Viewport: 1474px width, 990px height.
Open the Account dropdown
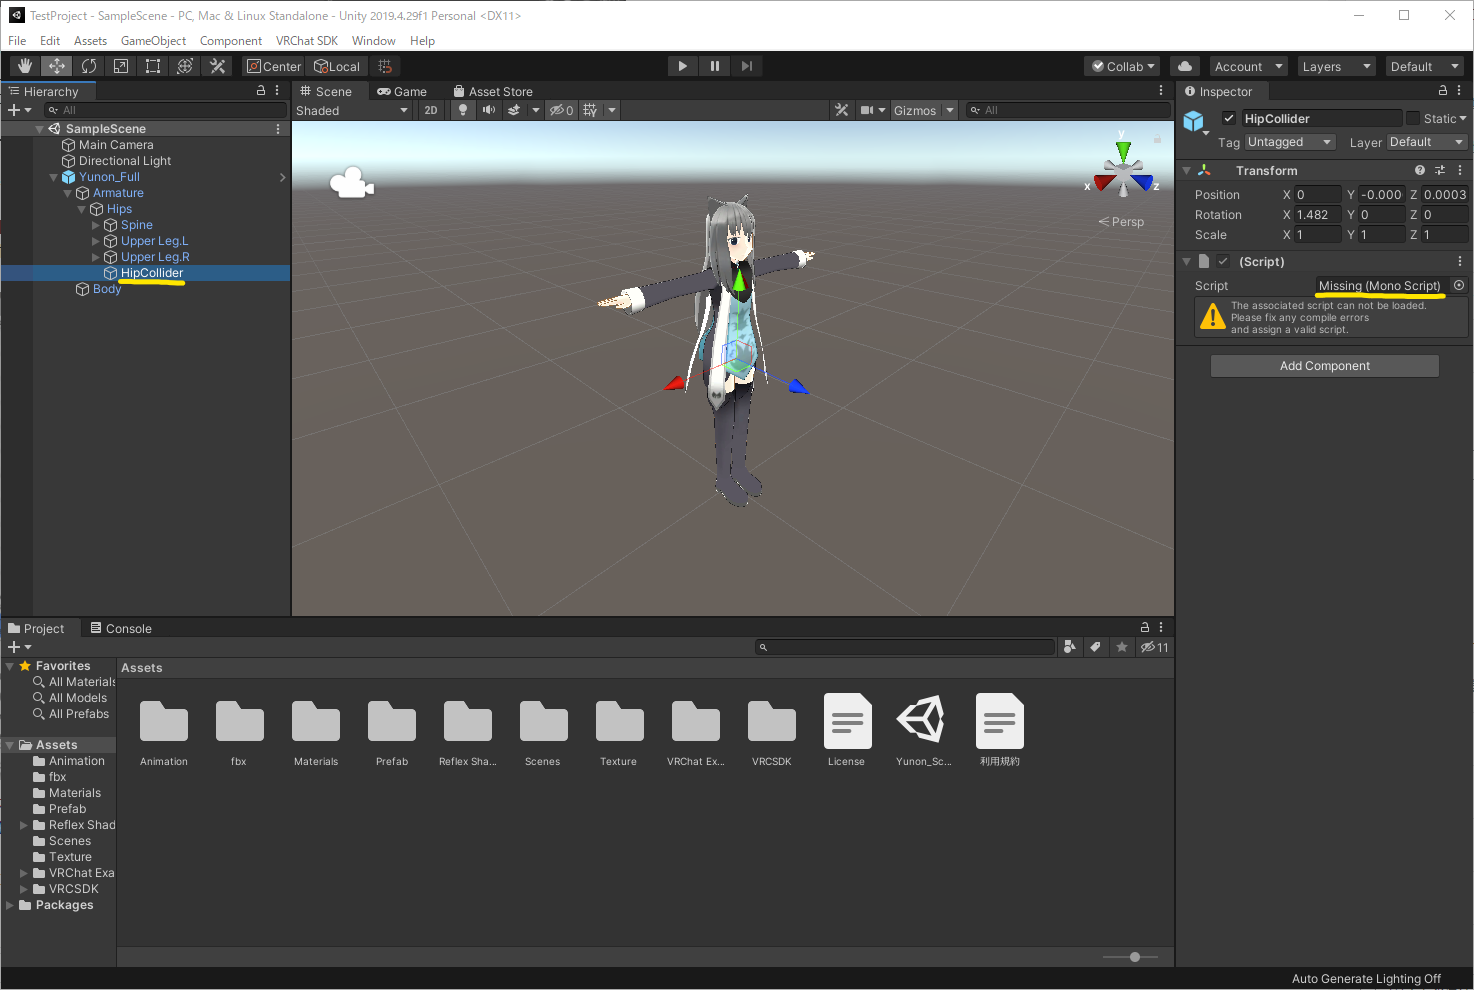click(1248, 66)
